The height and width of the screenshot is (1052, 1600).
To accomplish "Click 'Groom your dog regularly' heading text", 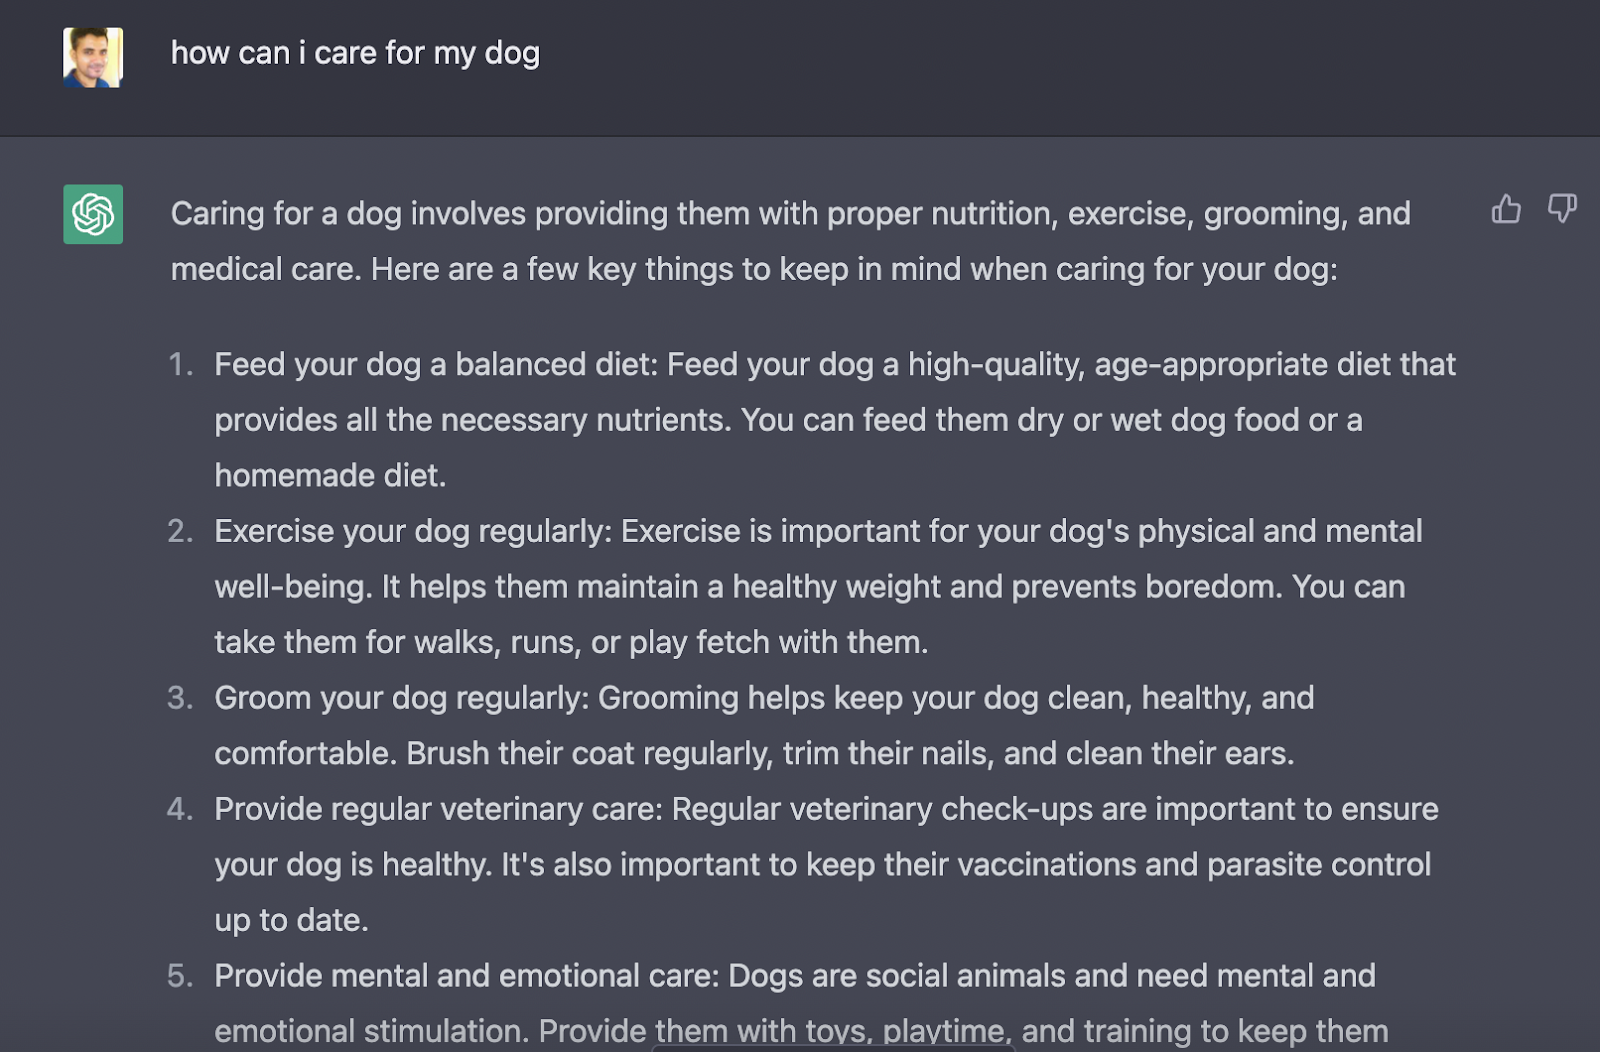I will (400, 698).
